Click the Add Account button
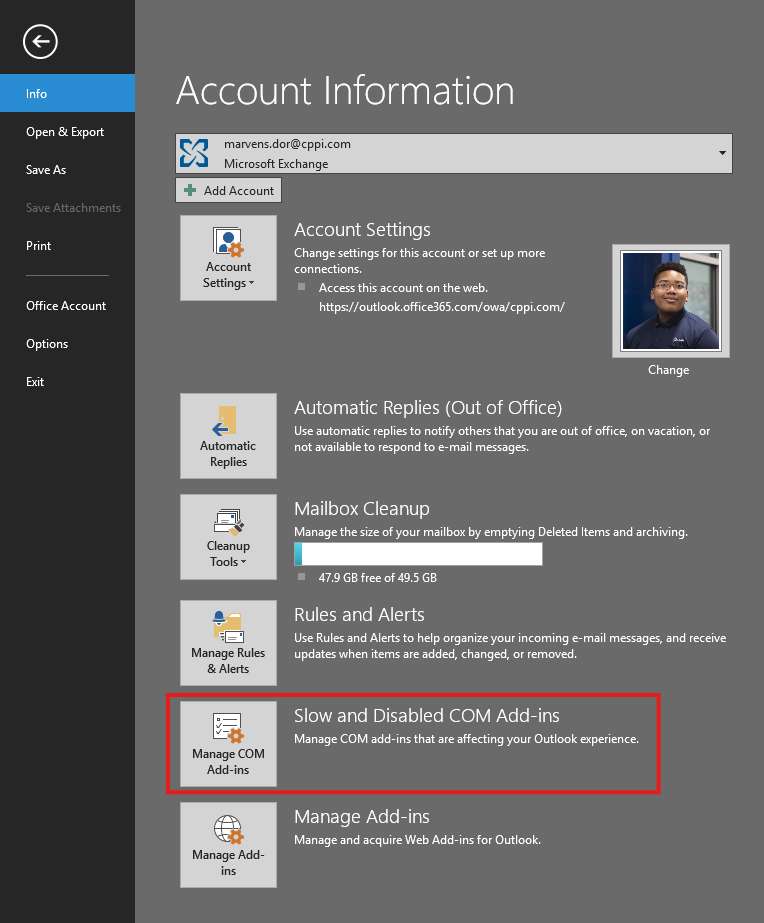The image size is (764, 923). (x=228, y=190)
